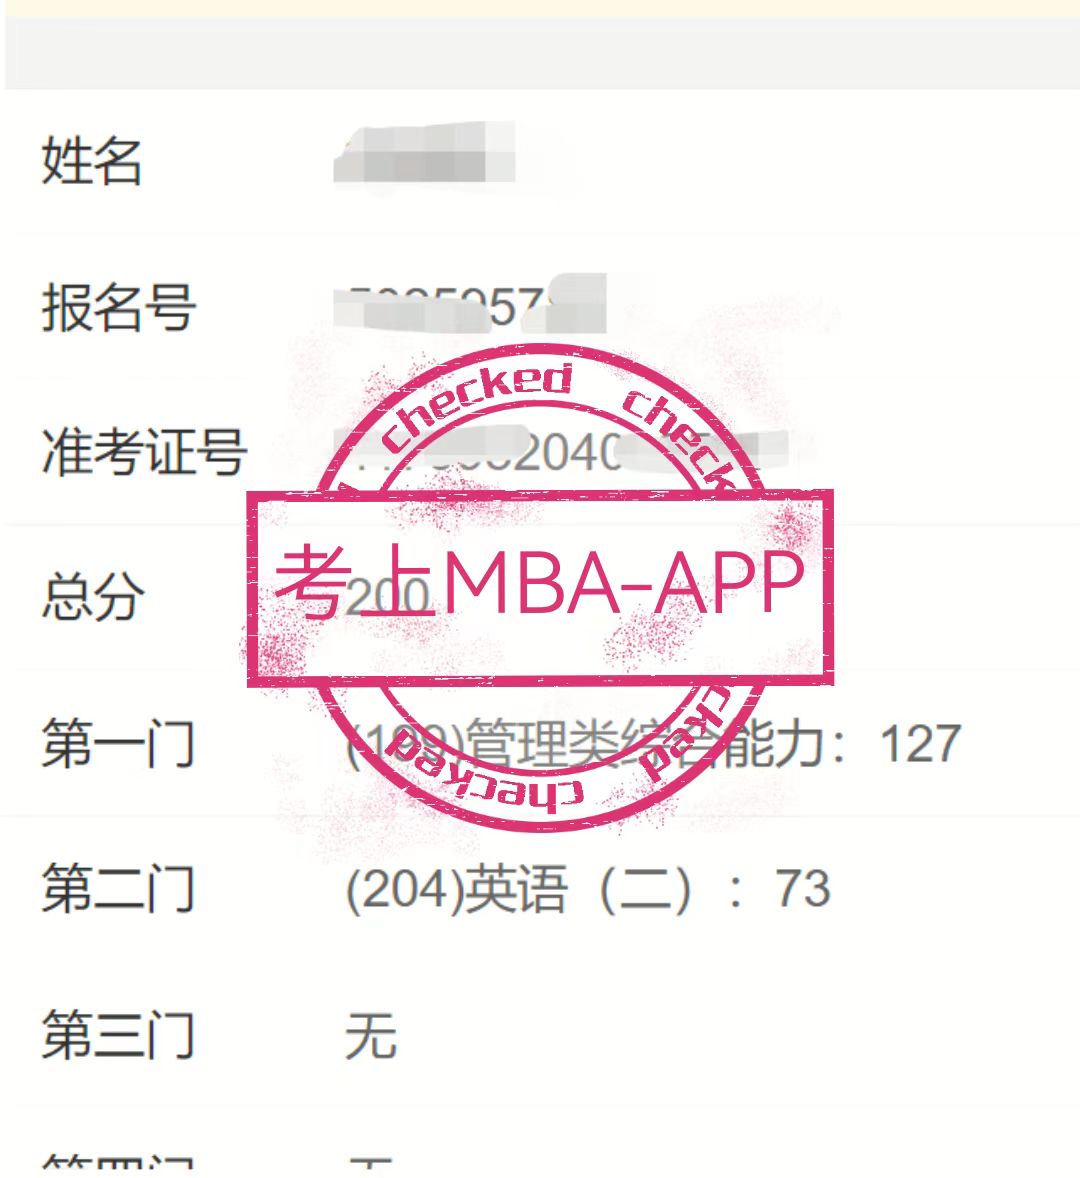Click the 总分 label
The width and height of the screenshot is (1080, 1178).
[x=93, y=597]
